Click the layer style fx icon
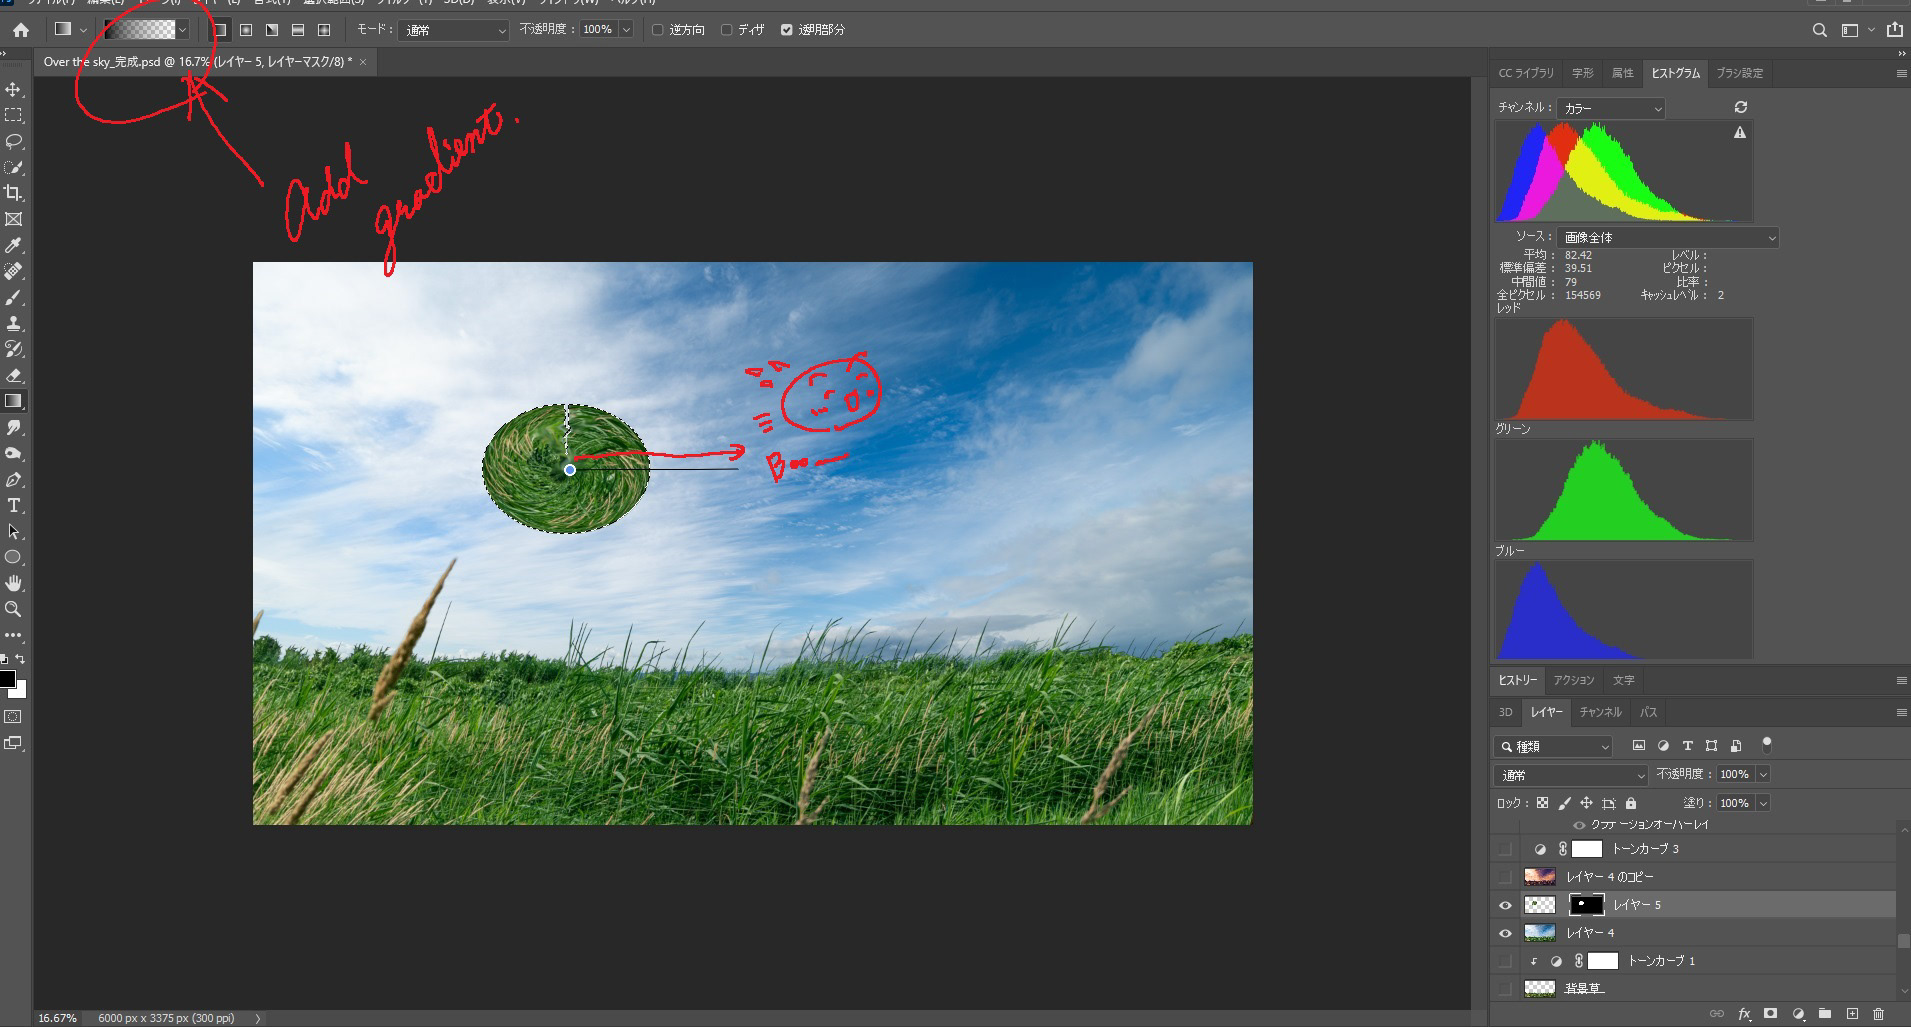 coord(1745,1014)
